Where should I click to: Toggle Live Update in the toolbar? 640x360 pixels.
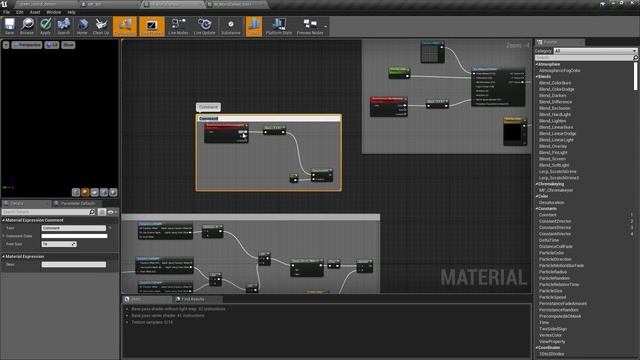pos(204,27)
